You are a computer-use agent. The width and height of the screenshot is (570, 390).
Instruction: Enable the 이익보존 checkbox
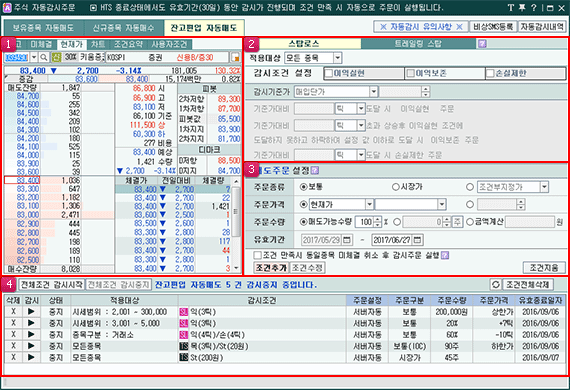[x=410, y=73]
